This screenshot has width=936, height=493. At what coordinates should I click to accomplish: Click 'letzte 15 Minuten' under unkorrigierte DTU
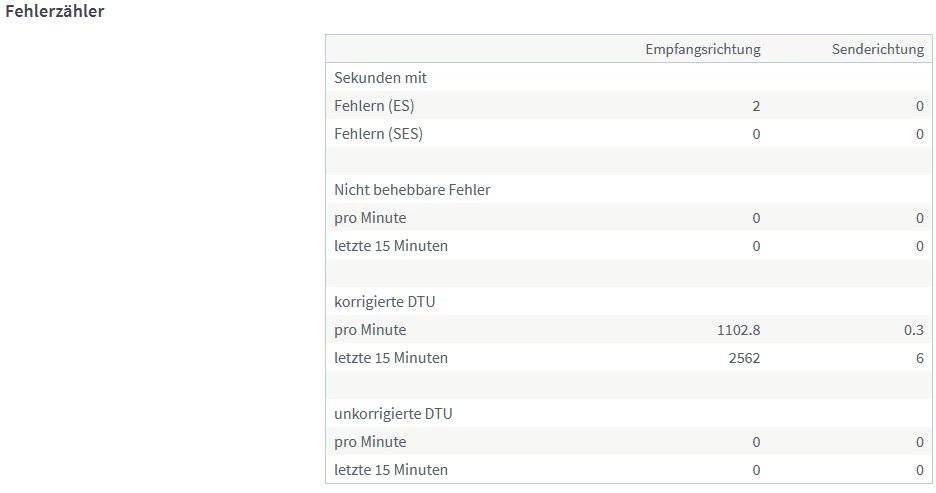(391, 470)
